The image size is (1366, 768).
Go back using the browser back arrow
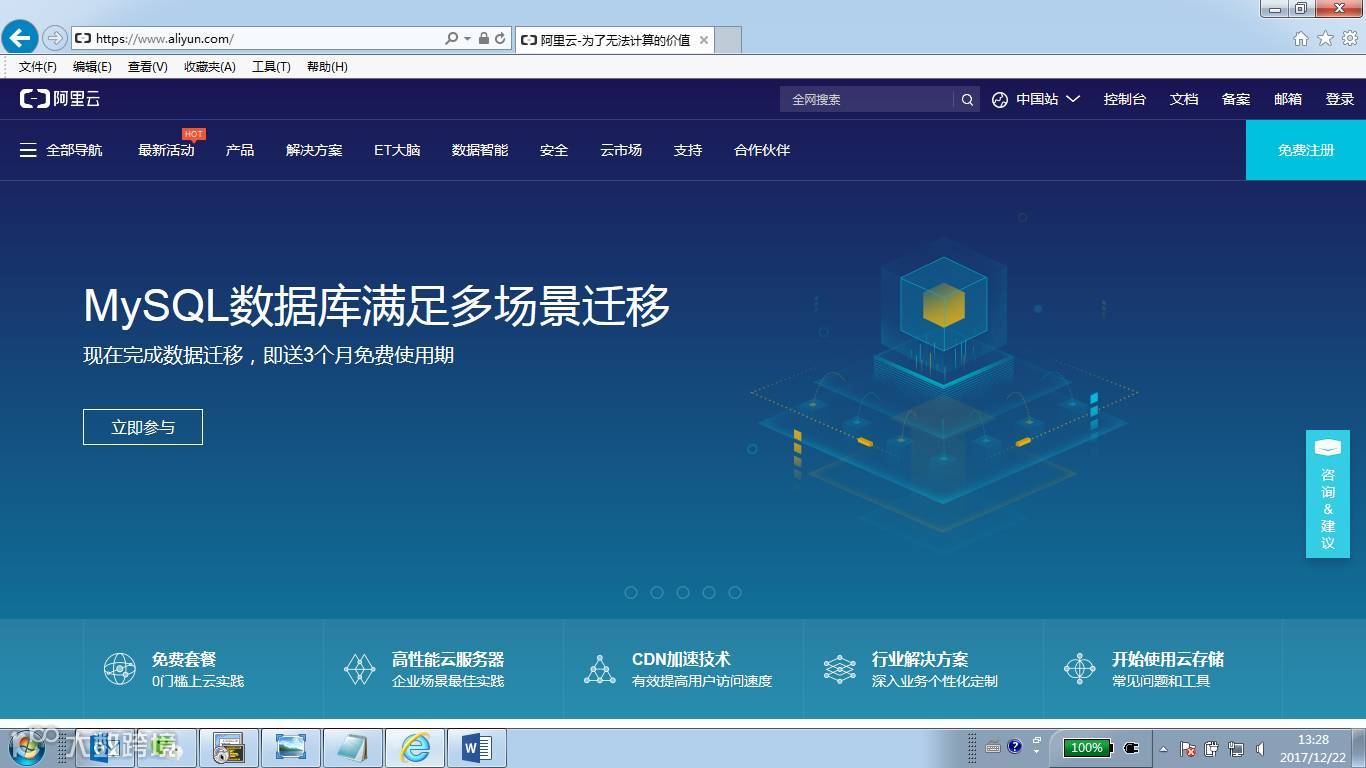coord(20,38)
